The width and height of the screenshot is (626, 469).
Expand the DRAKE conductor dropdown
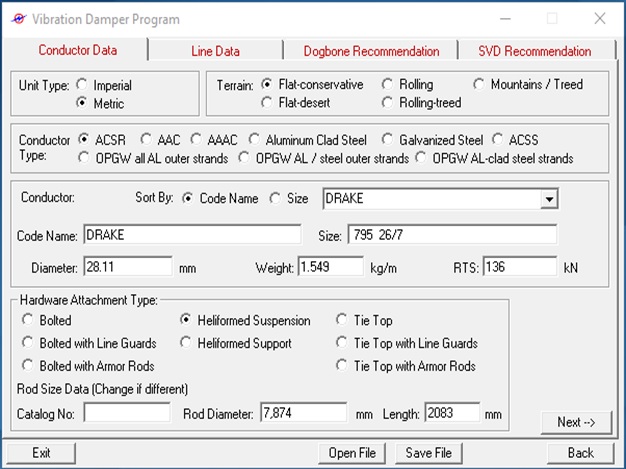pyautogui.click(x=547, y=200)
